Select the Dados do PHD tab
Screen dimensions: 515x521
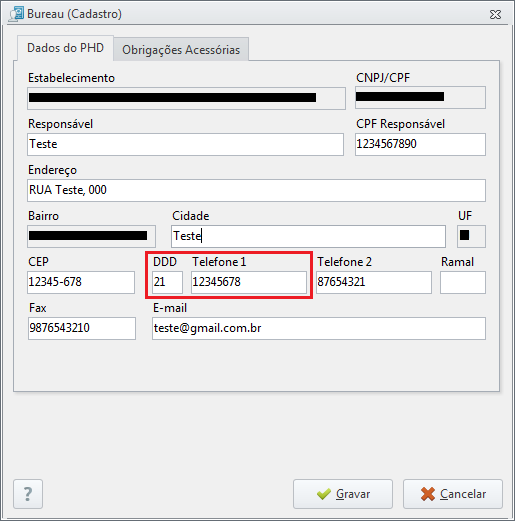click(x=65, y=48)
